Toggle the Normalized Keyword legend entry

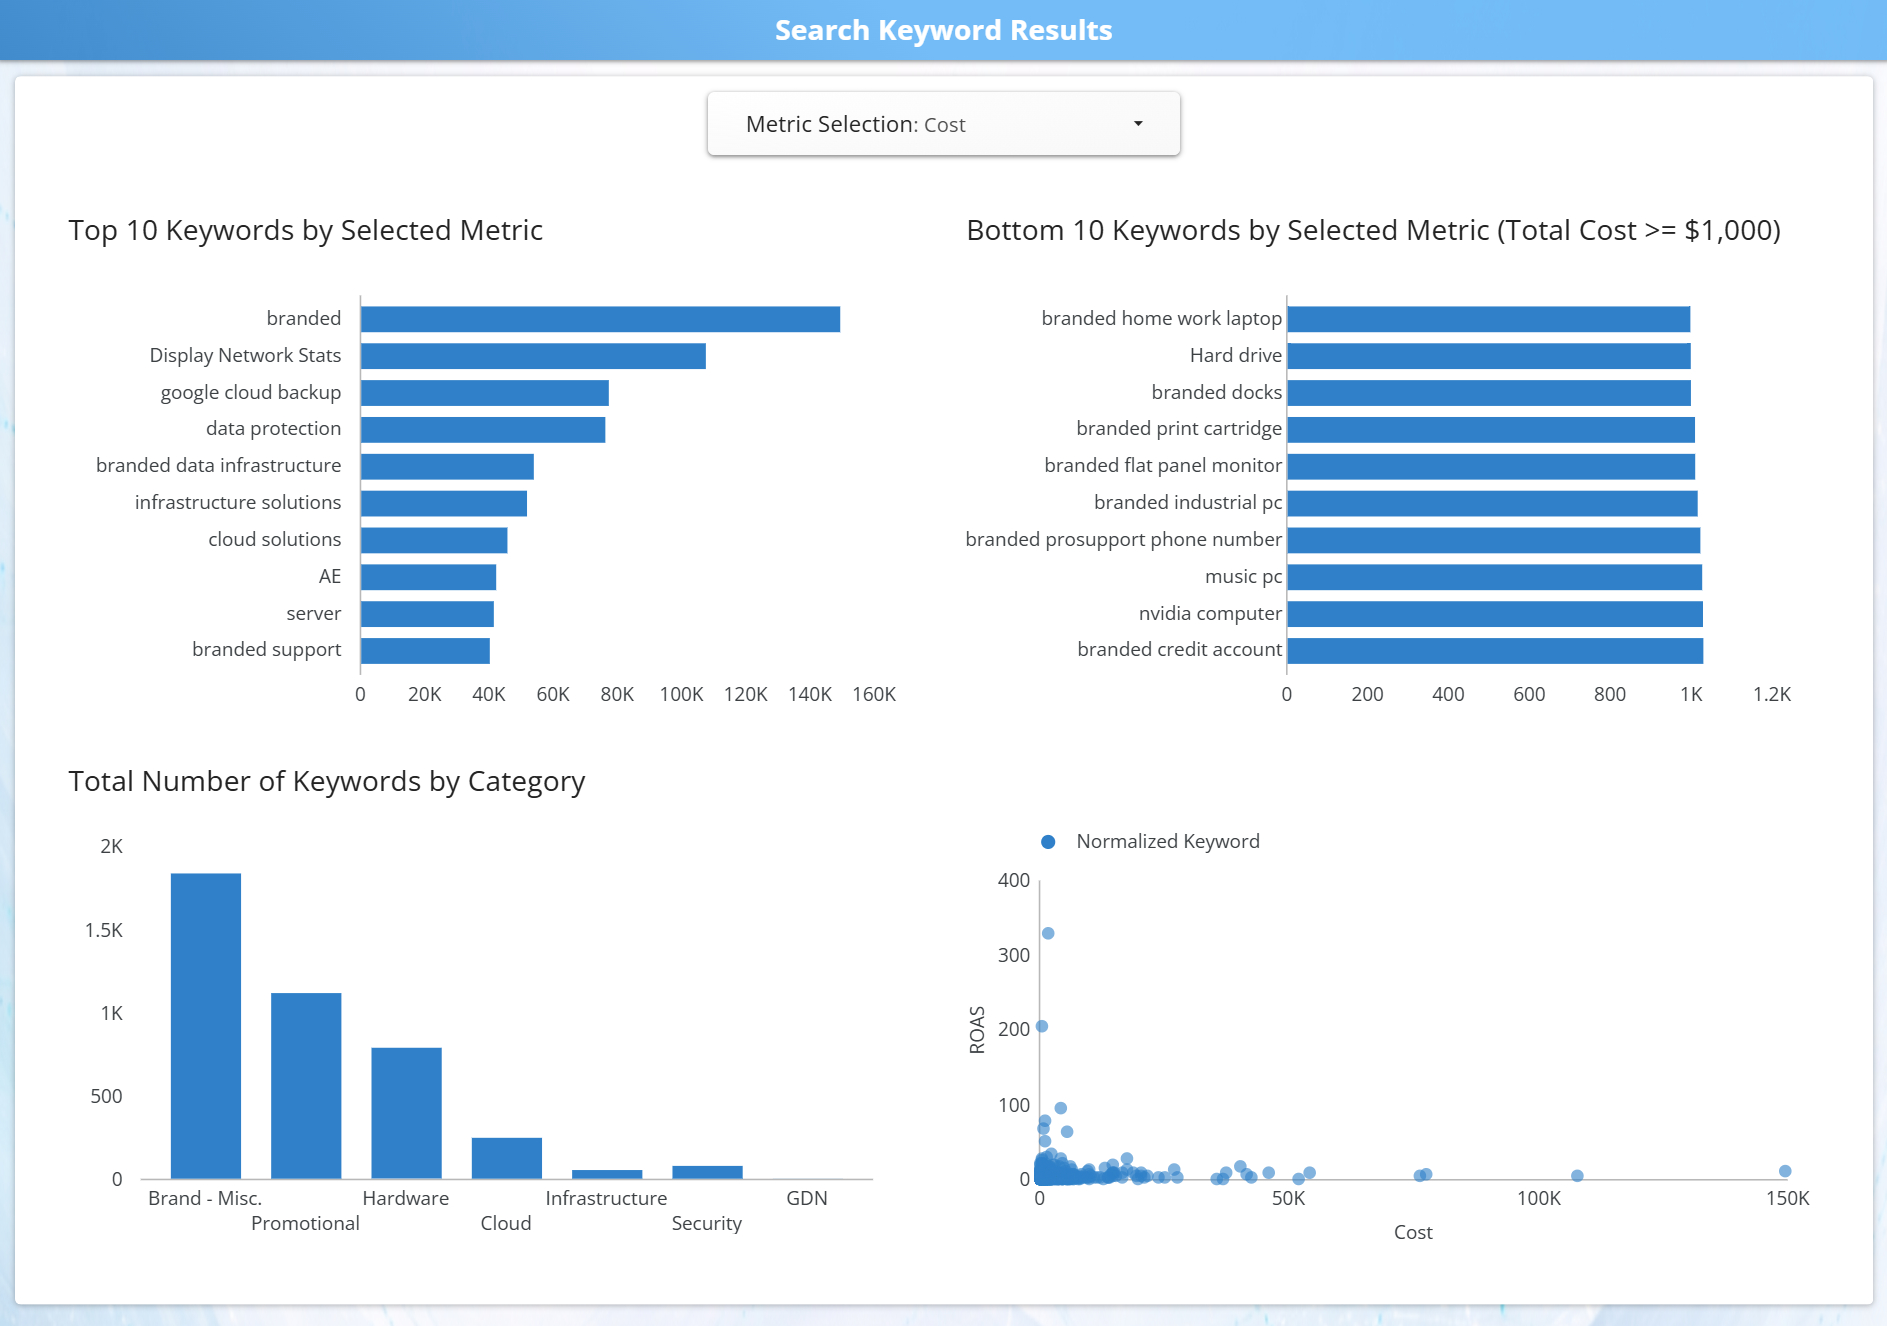(x=1150, y=841)
